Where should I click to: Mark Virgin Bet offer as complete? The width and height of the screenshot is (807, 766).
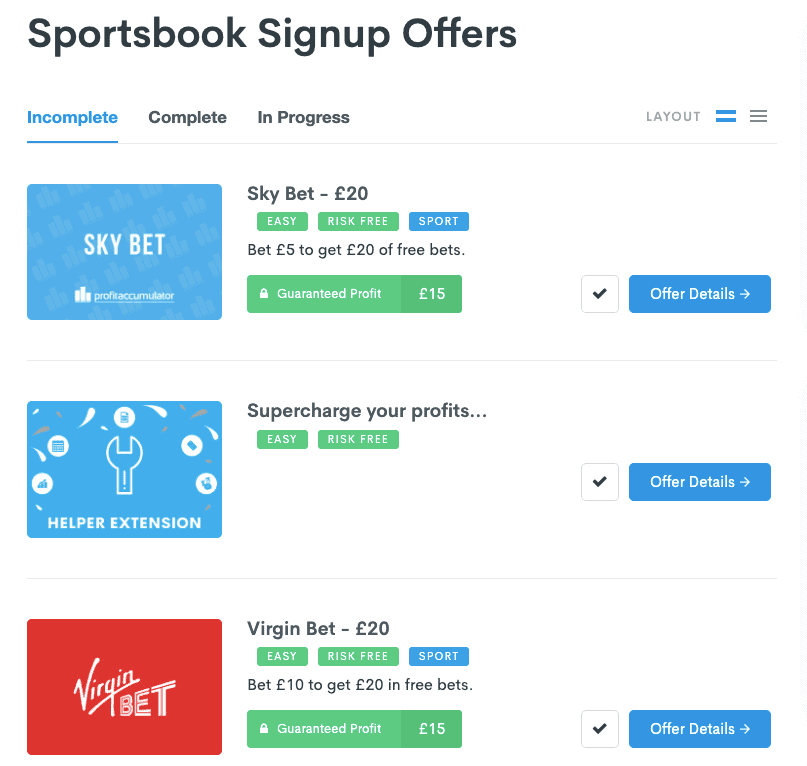coord(600,729)
